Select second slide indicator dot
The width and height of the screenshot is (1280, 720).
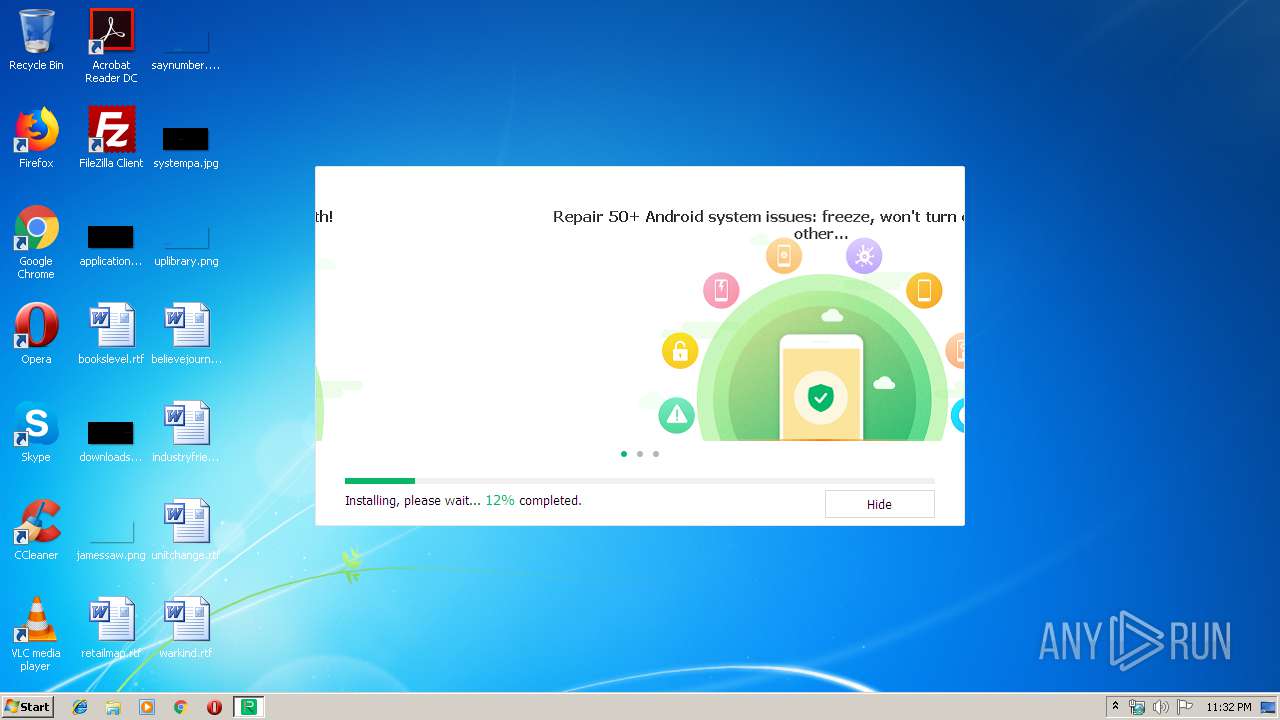[x=640, y=454]
